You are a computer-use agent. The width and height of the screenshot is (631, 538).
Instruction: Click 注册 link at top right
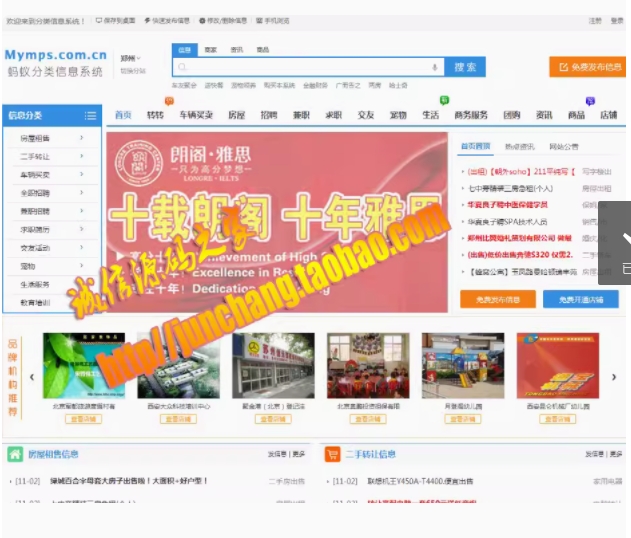pyautogui.click(x=595, y=21)
